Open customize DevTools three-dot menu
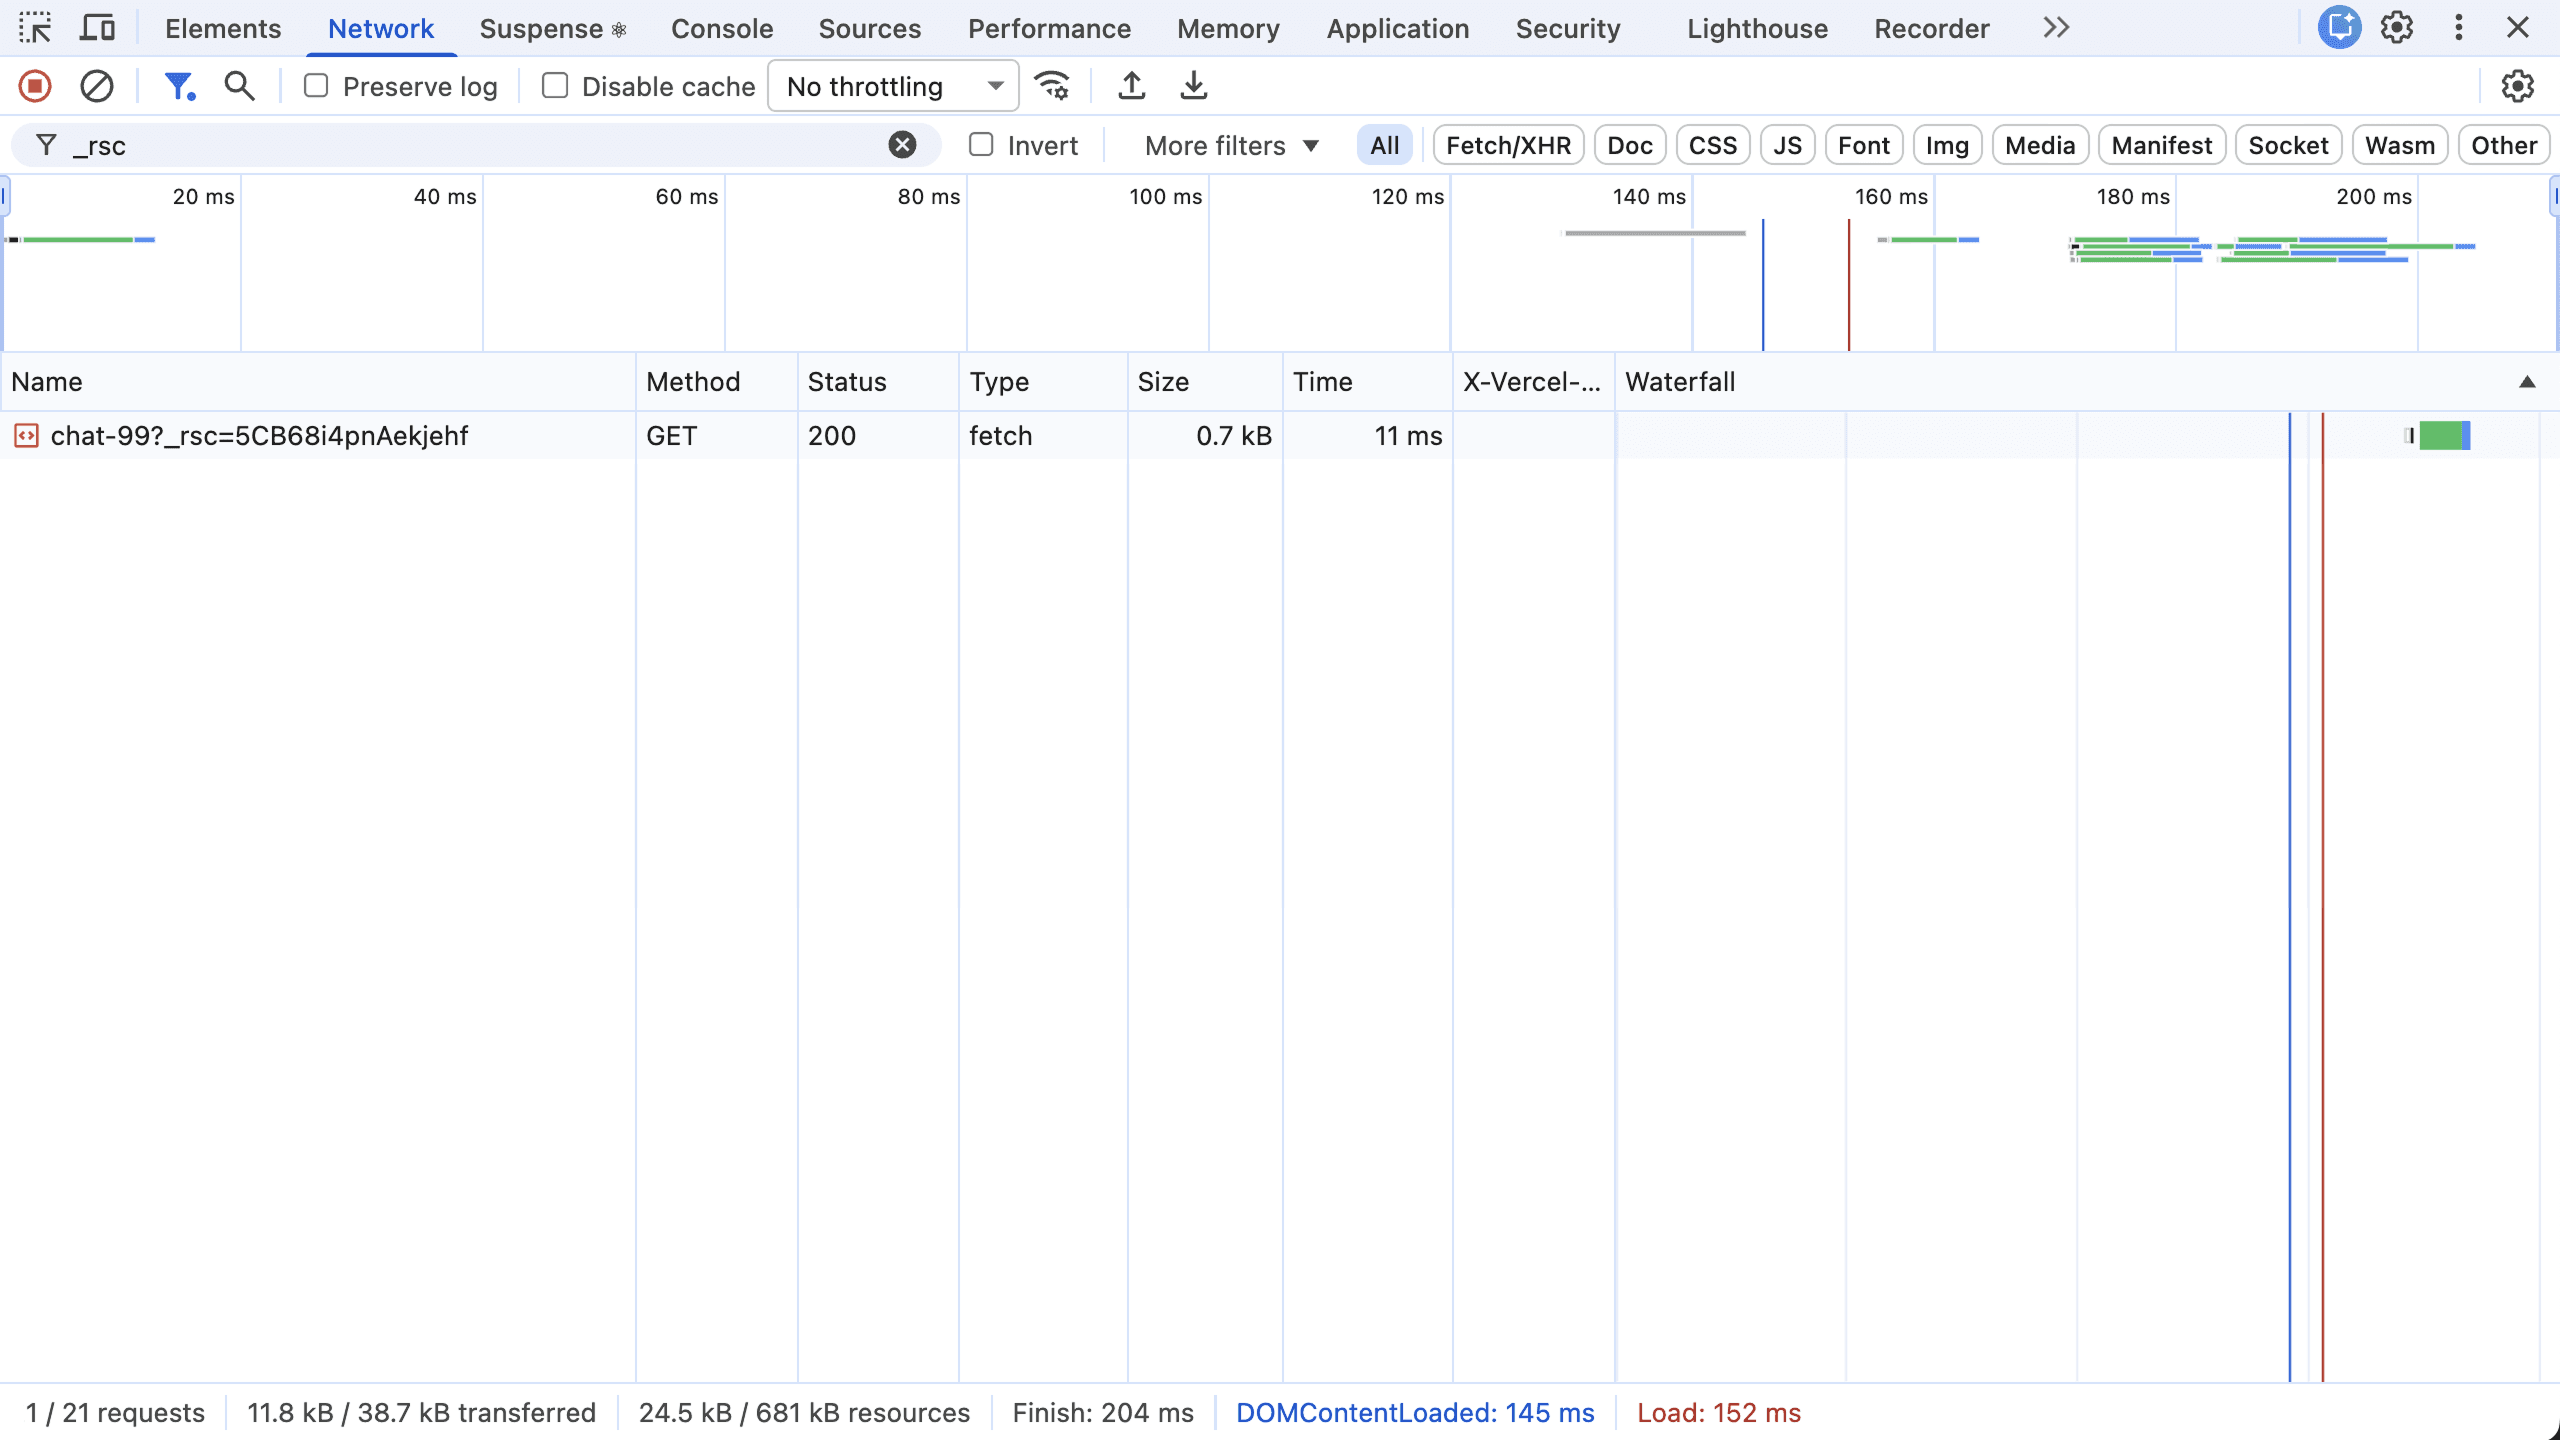The height and width of the screenshot is (1440, 2560). tap(2459, 28)
